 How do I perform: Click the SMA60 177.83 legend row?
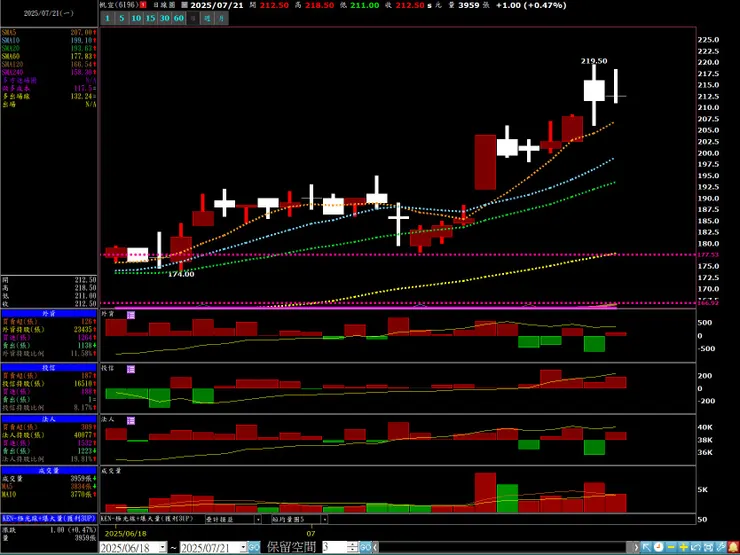pos(49,56)
